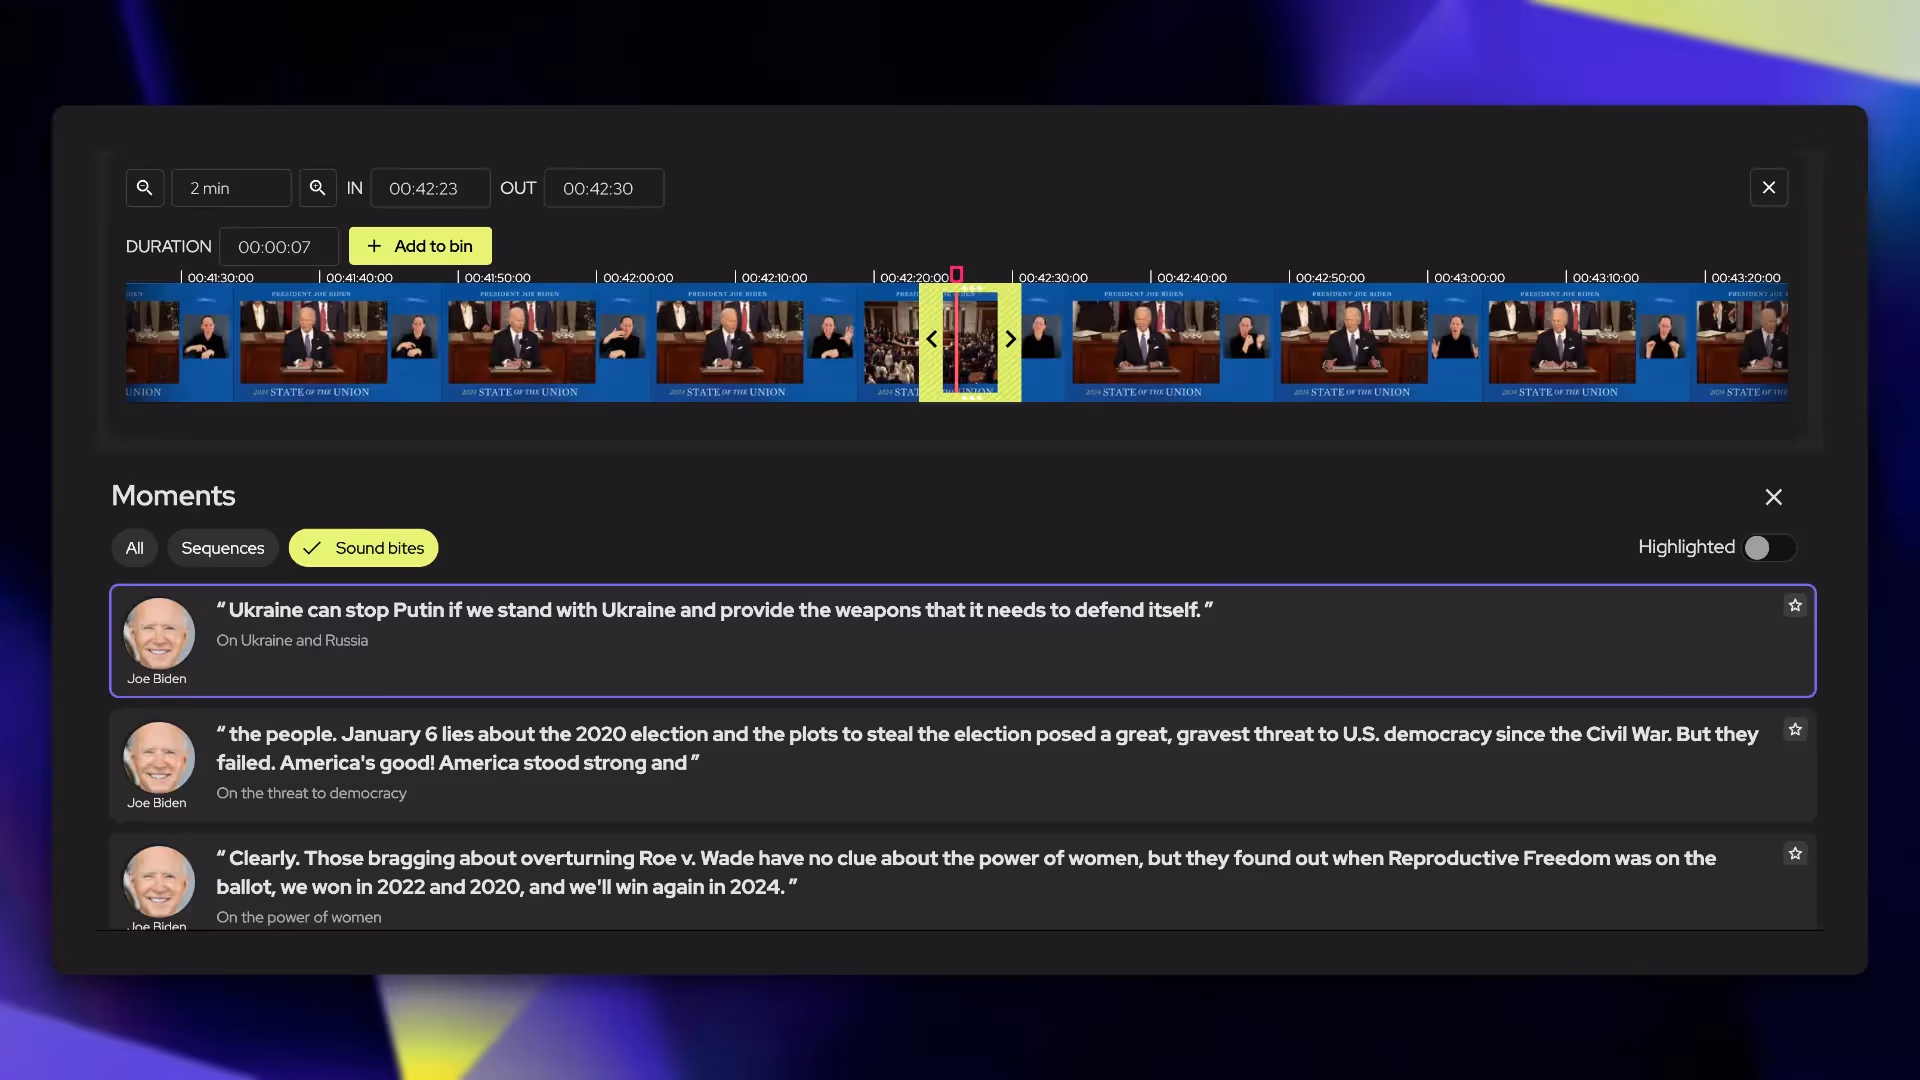Viewport: 1920px width, 1080px height.
Task: Click the filmstrip thumbnail at 00:42:40
Action: 1151,342
